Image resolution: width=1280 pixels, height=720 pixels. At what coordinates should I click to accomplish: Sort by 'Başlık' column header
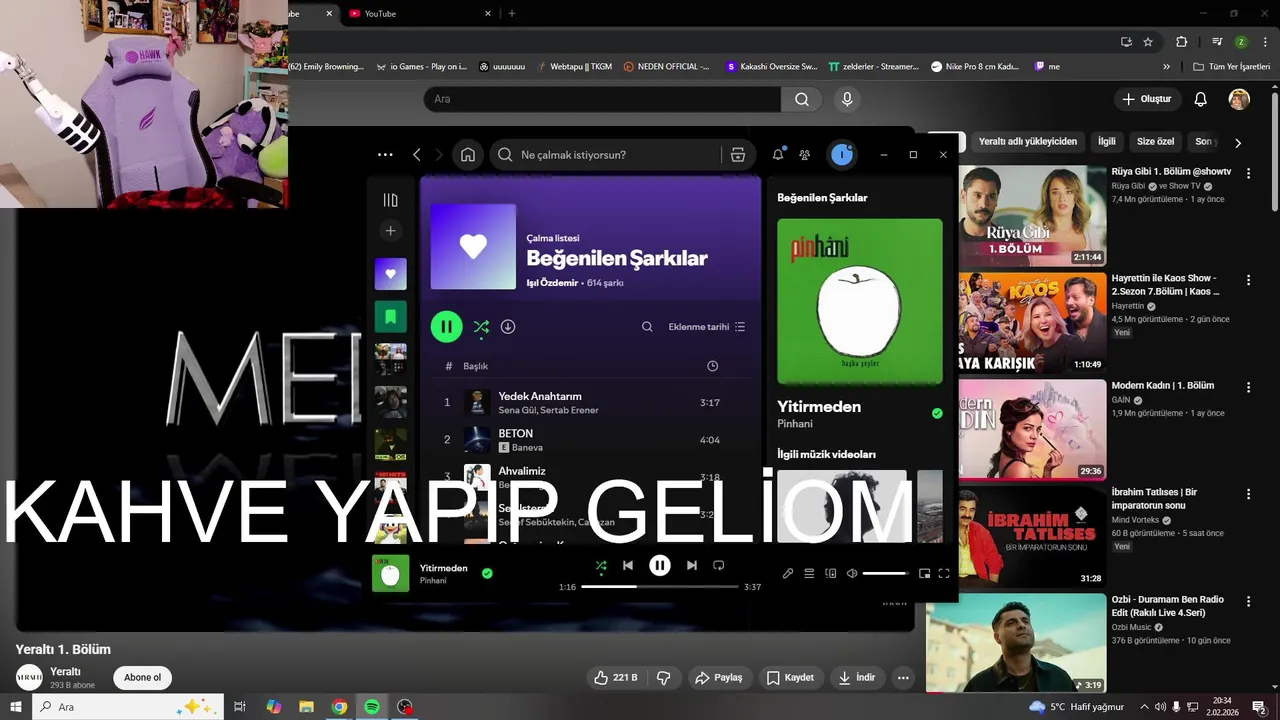pyautogui.click(x=475, y=366)
